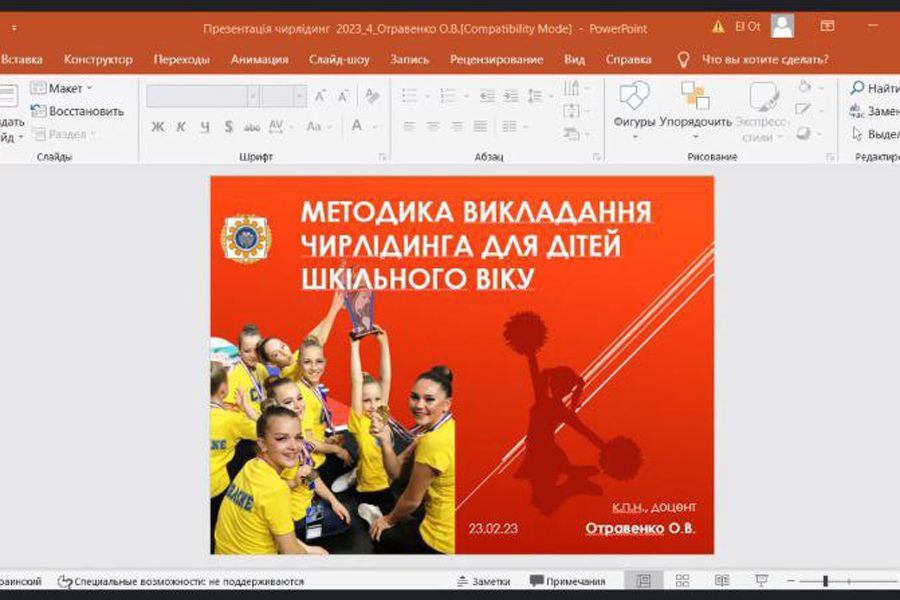Click Восстановить to reset the slide
The height and width of the screenshot is (600, 900).
(x=78, y=111)
